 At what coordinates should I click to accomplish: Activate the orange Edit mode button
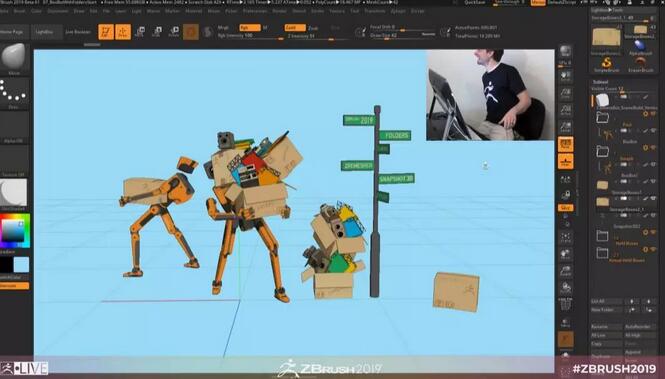pos(106,32)
